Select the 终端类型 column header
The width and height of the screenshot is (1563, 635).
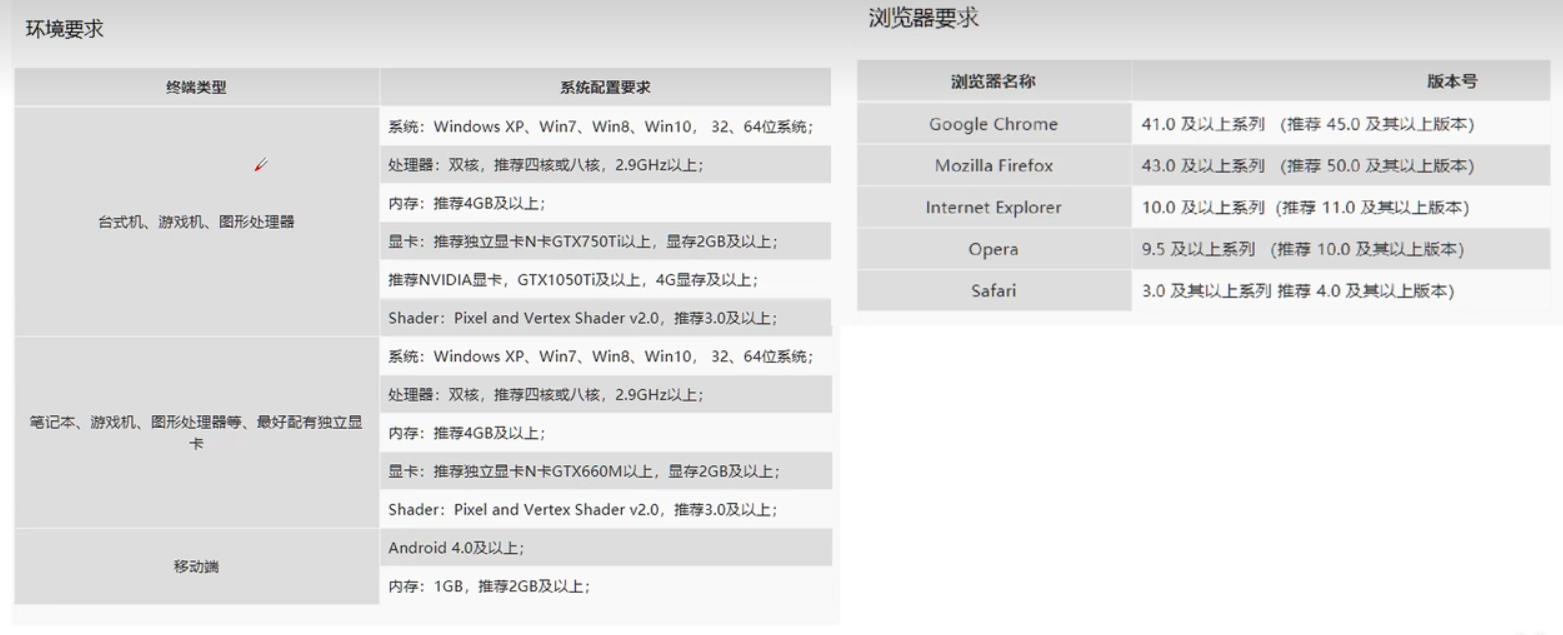[x=196, y=87]
